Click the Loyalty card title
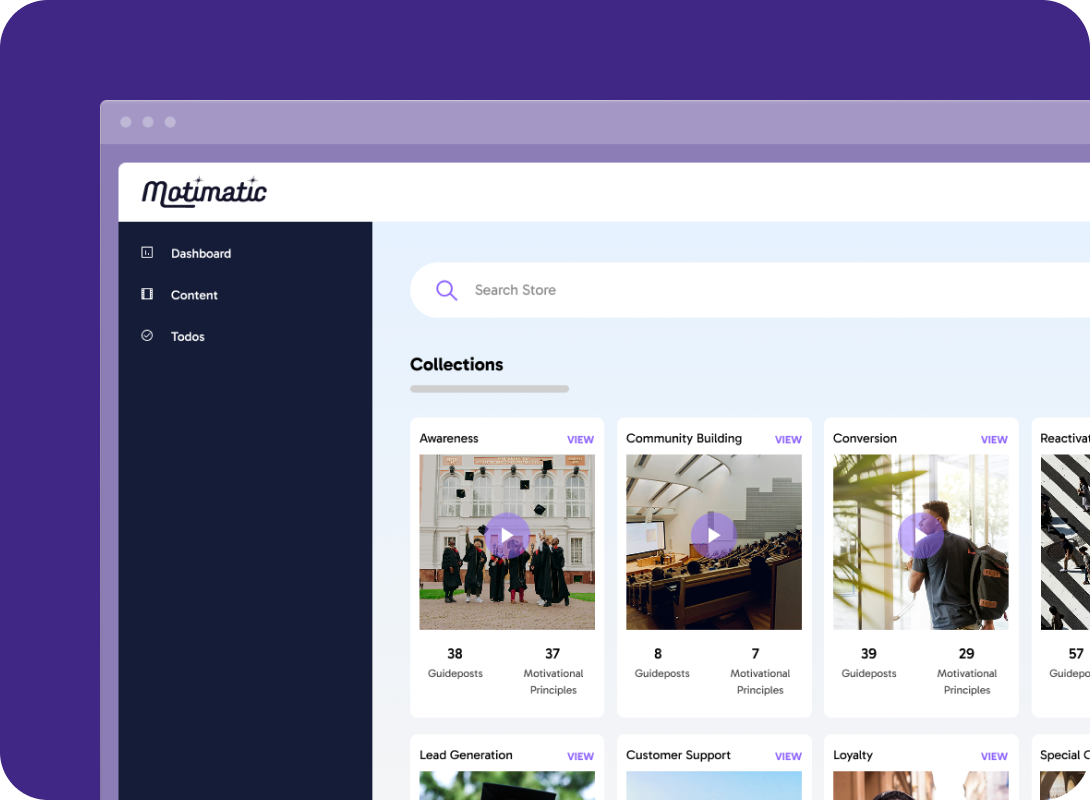1090x800 pixels. click(853, 756)
